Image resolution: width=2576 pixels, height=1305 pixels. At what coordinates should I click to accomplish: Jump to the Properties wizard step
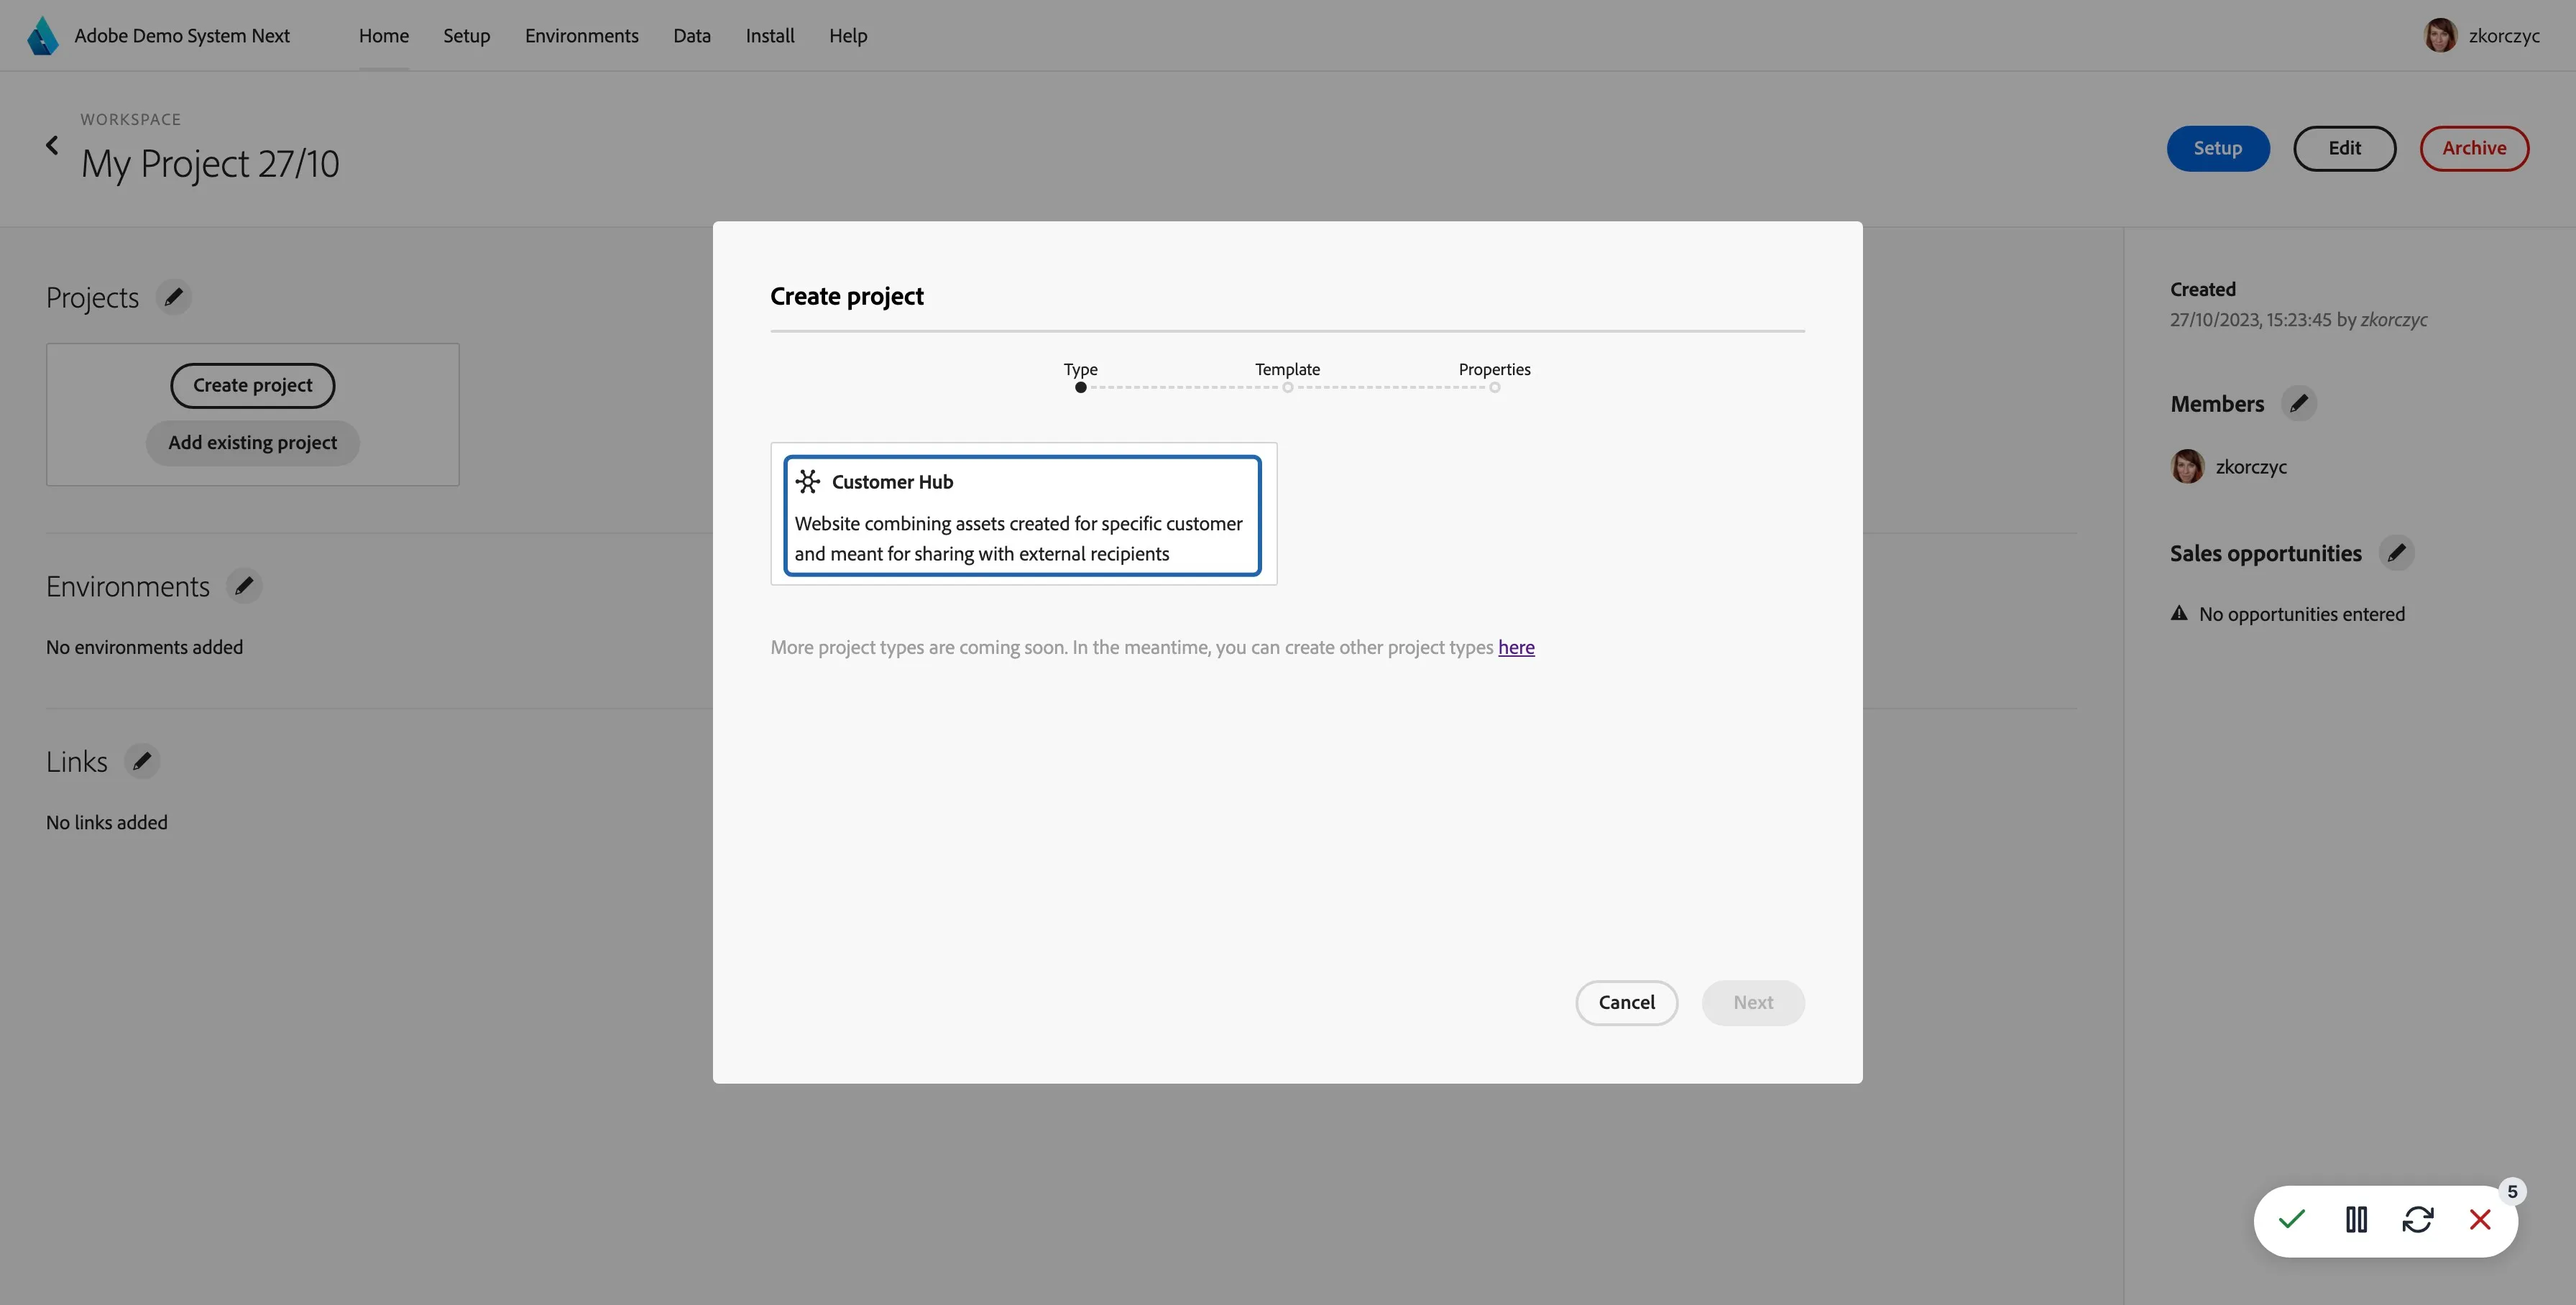pos(1494,377)
